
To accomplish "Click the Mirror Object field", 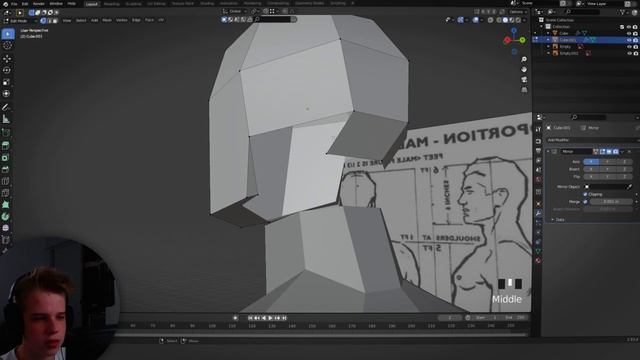I will tap(605, 187).
